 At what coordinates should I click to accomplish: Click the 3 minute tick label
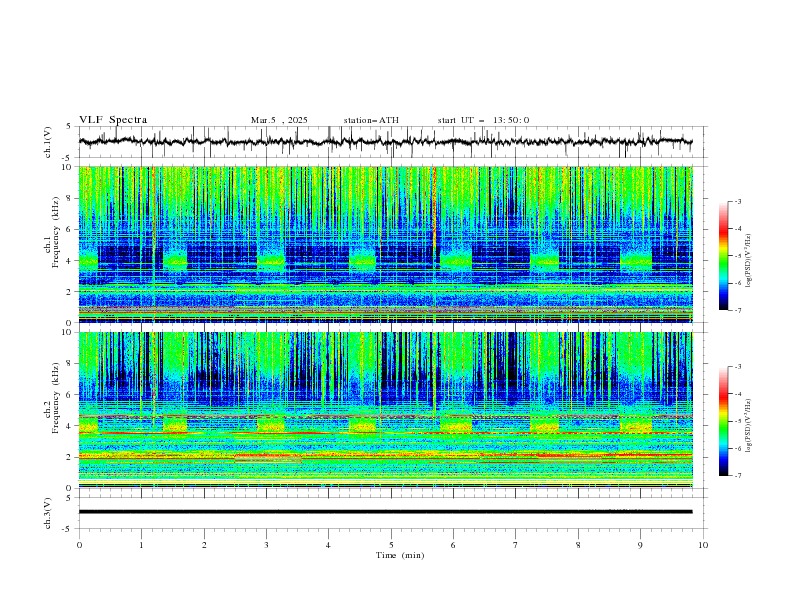pyautogui.click(x=266, y=545)
